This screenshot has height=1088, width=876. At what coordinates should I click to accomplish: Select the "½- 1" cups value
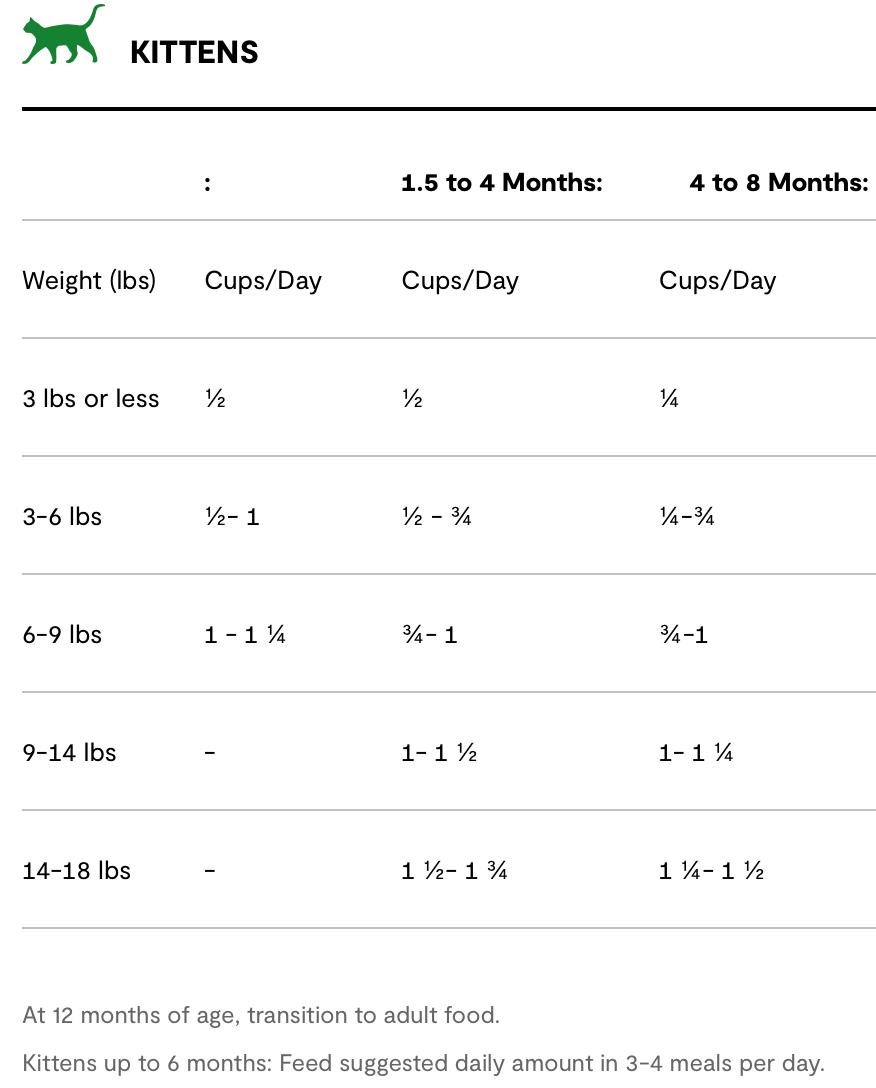[232, 517]
